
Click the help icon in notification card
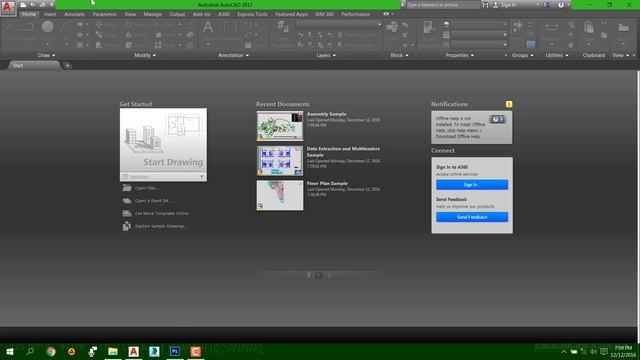pos(498,119)
